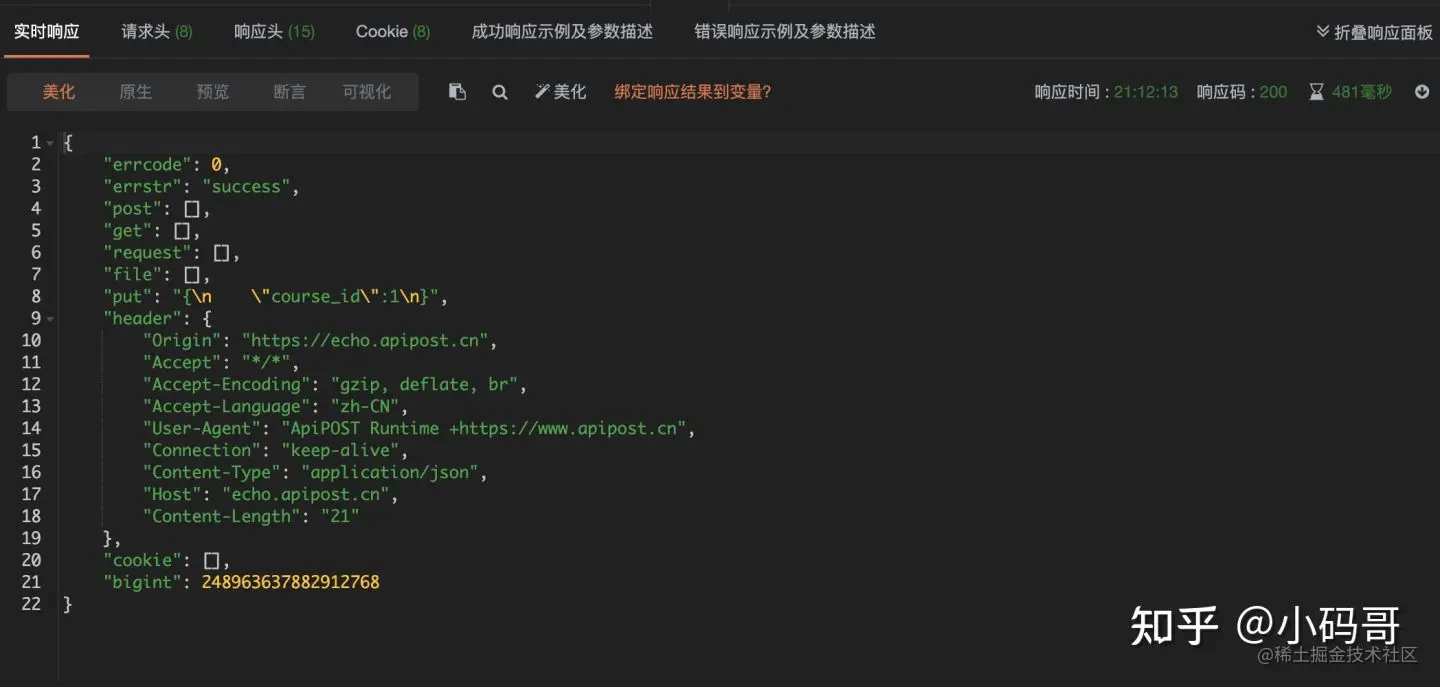Copy the response with the clipboard icon
The image size is (1440, 687).
point(457,92)
